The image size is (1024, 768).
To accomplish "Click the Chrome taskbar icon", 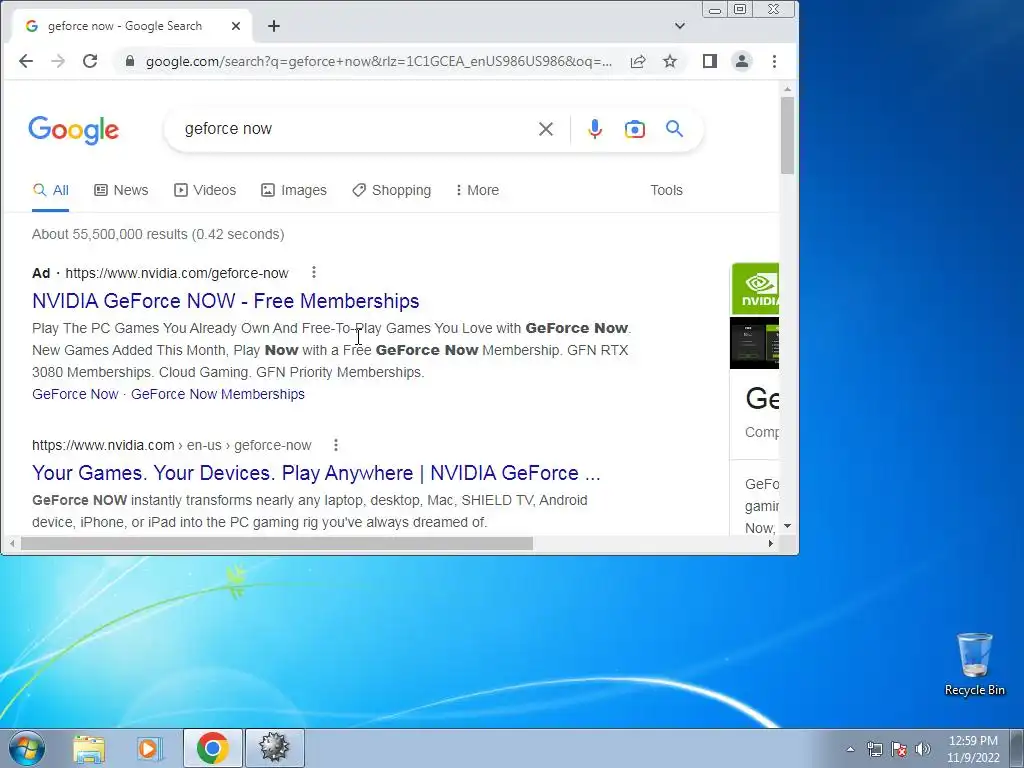I will tap(213, 748).
